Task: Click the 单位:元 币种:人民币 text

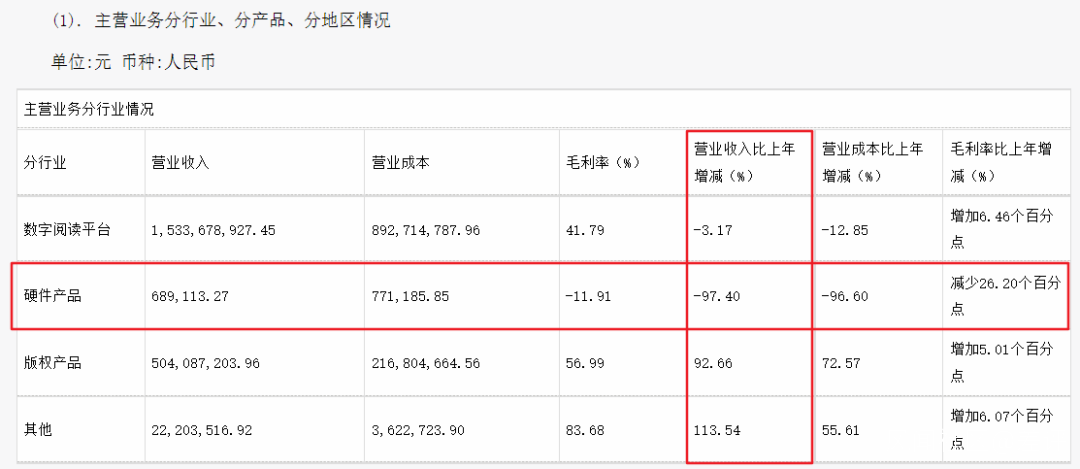Action: tap(134, 62)
